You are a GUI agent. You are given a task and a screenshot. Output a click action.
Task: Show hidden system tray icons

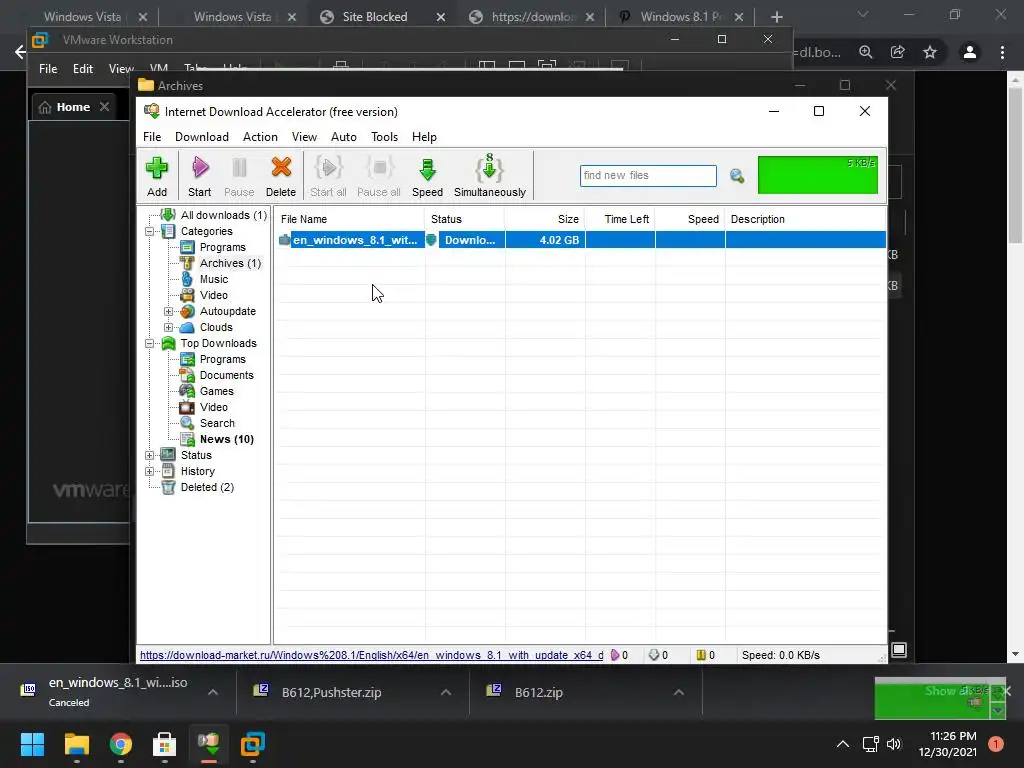click(x=843, y=744)
